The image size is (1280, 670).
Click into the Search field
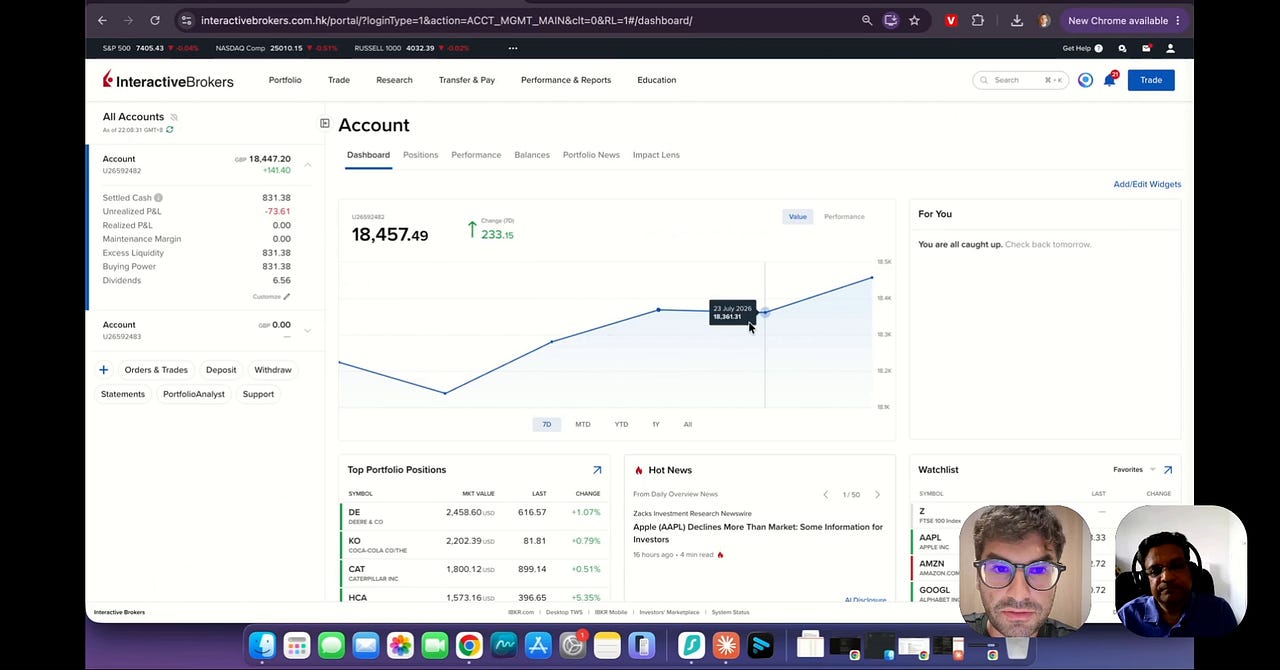(1020, 80)
